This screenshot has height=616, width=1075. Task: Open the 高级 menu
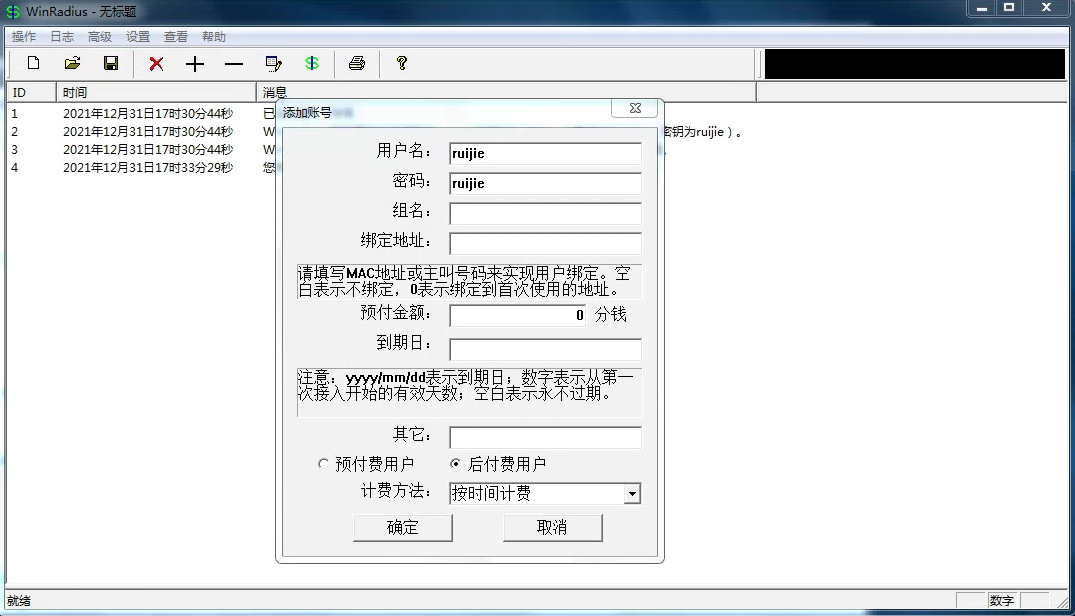tap(99, 37)
